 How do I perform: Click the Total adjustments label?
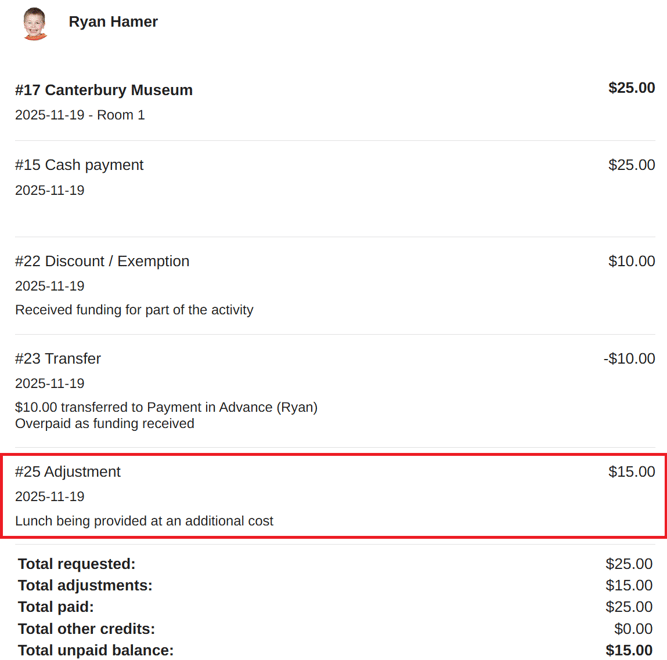[85, 585]
